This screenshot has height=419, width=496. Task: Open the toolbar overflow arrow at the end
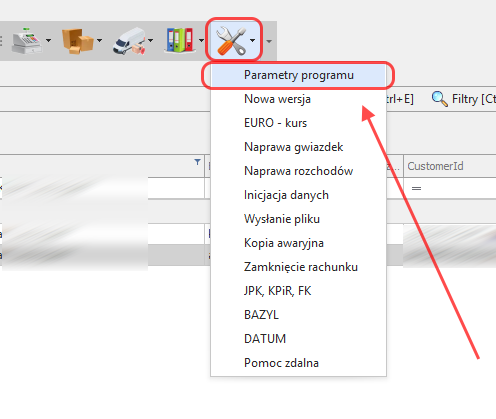tap(269, 41)
